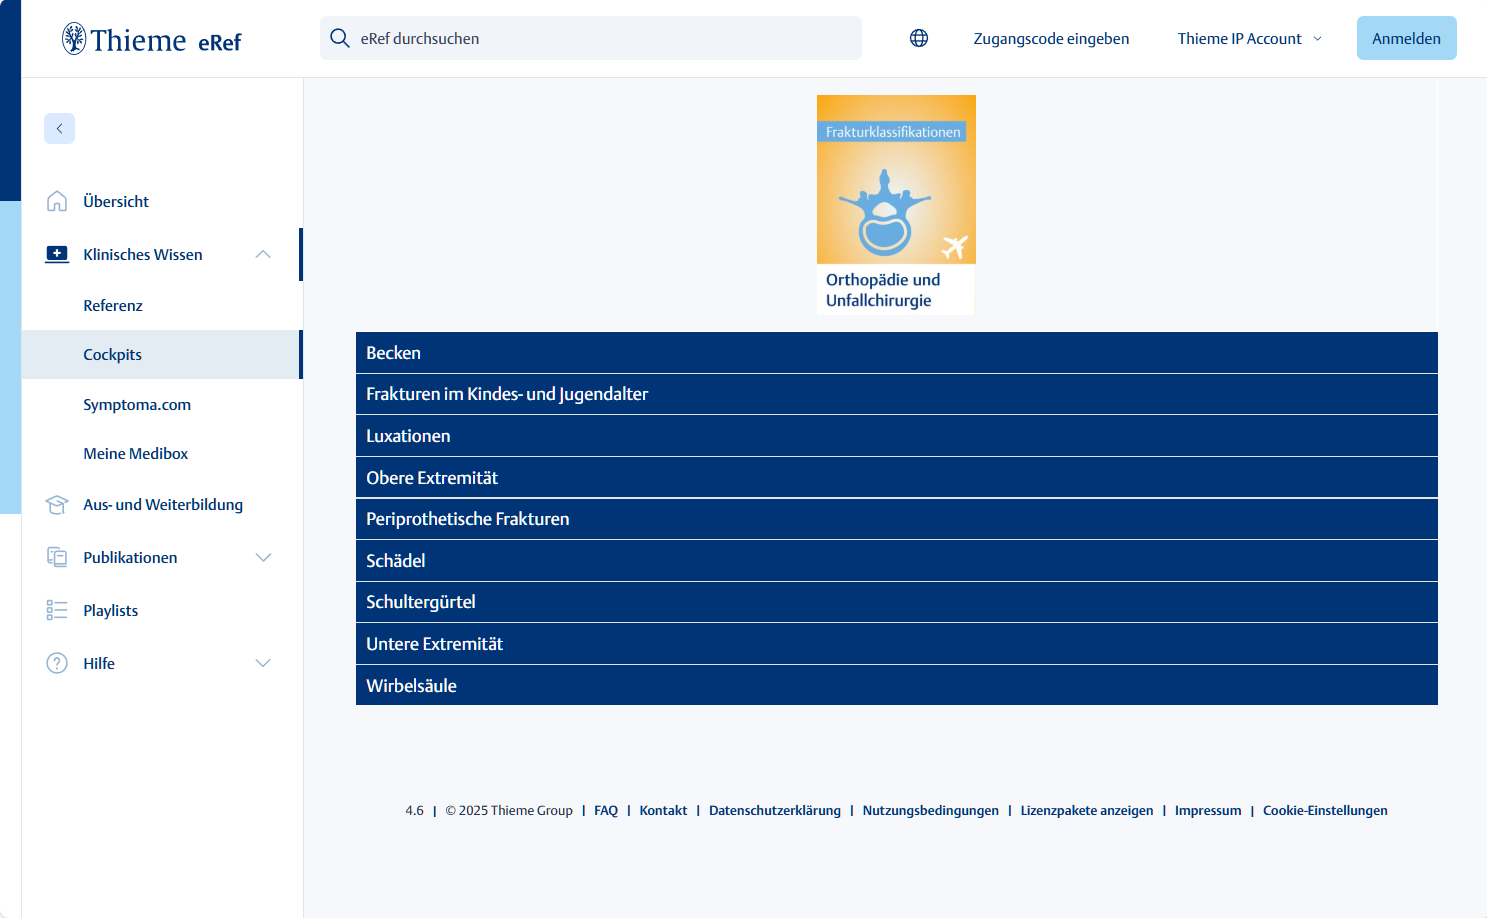Image resolution: width=1487 pixels, height=918 pixels.
Task: Click the Playlists list icon
Action: pos(57,610)
